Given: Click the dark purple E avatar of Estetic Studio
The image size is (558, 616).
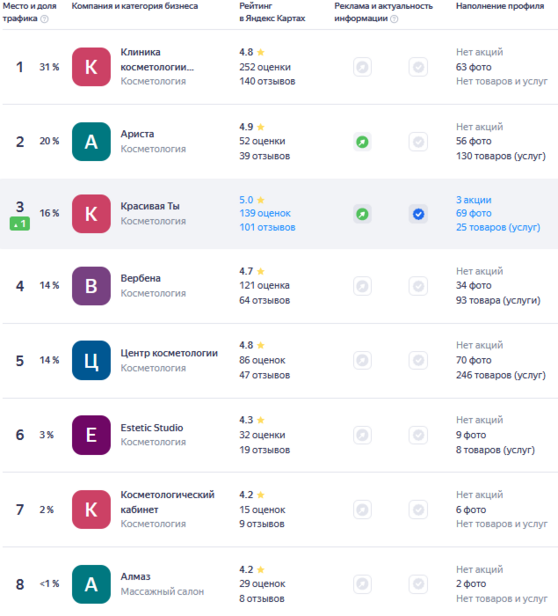Looking at the screenshot, I should (x=91, y=435).
